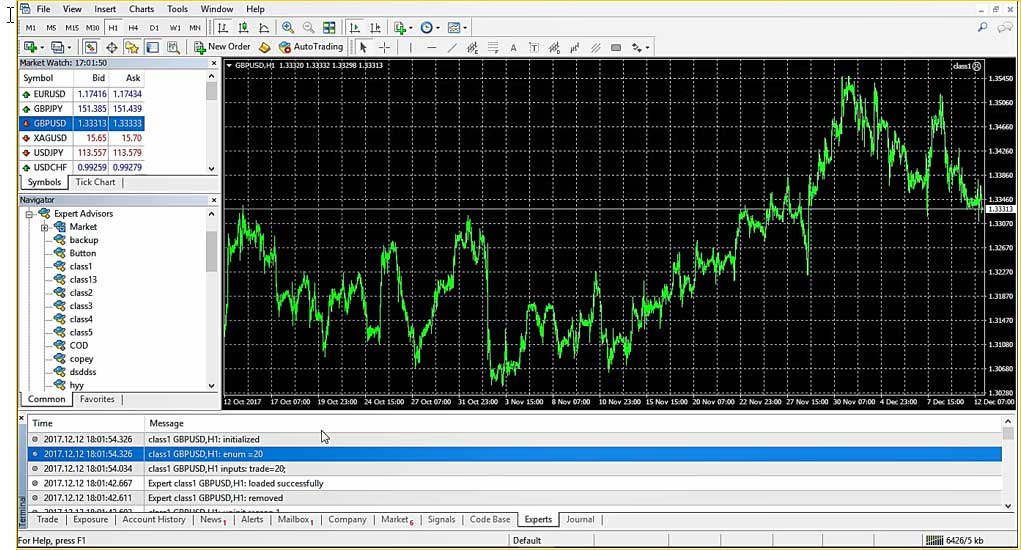Screen dimensions: 1021x550
Task: Open the Journal tab in Terminal
Action: (x=580, y=519)
